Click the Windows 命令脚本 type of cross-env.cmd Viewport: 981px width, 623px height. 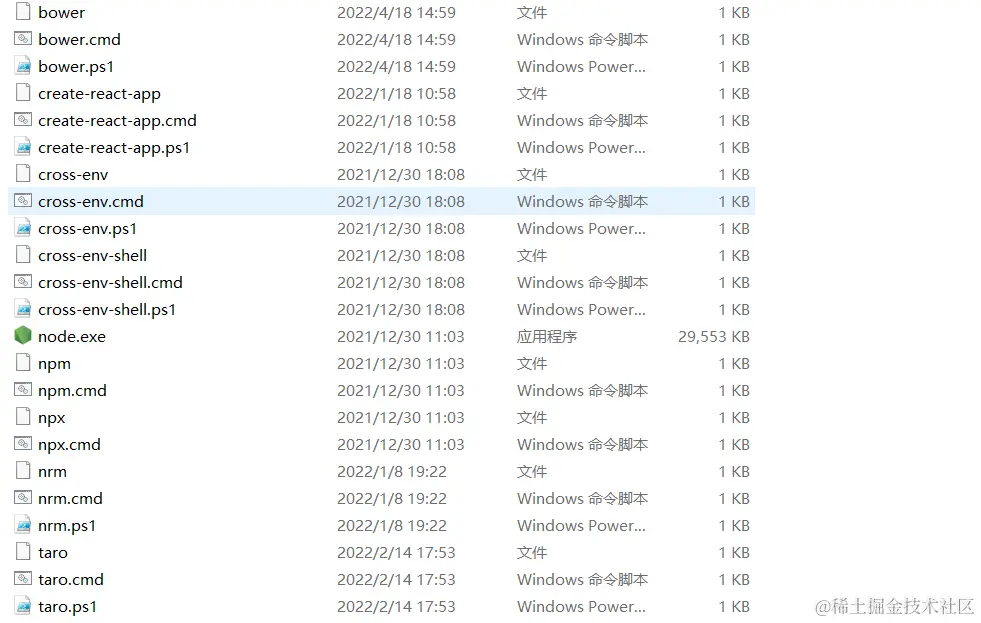point(582,201)
